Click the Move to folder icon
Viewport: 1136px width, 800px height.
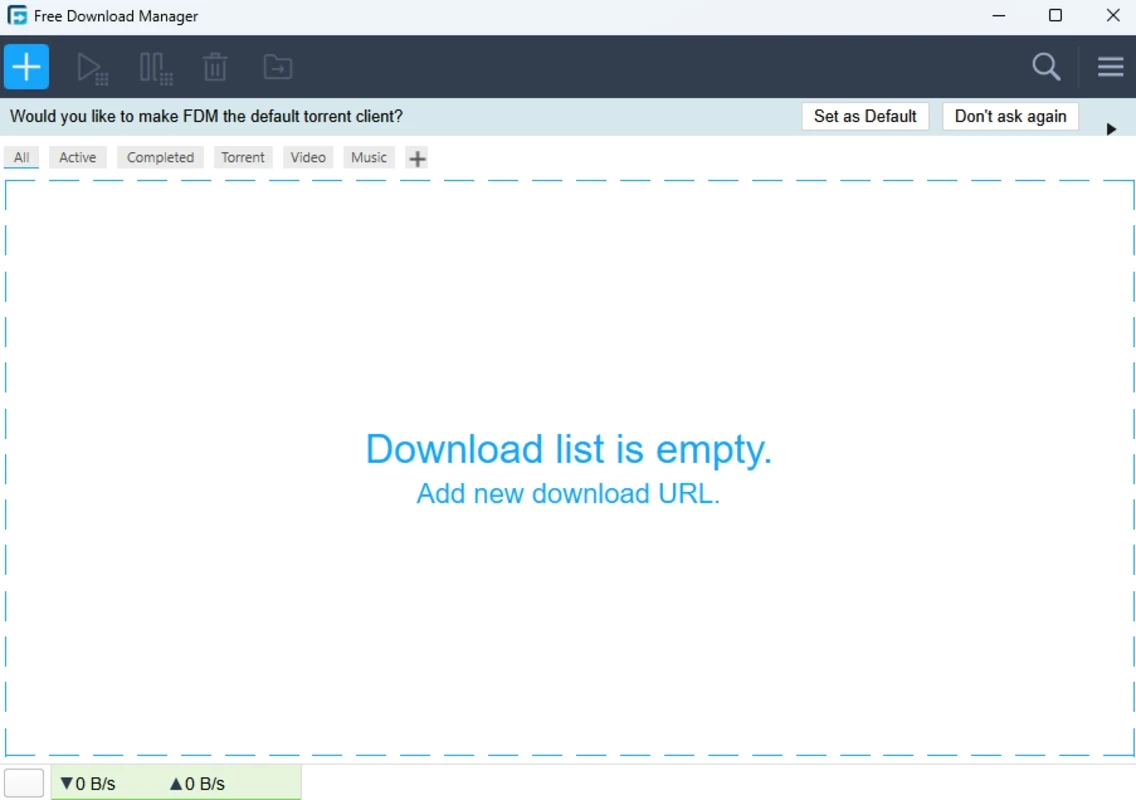278,67
